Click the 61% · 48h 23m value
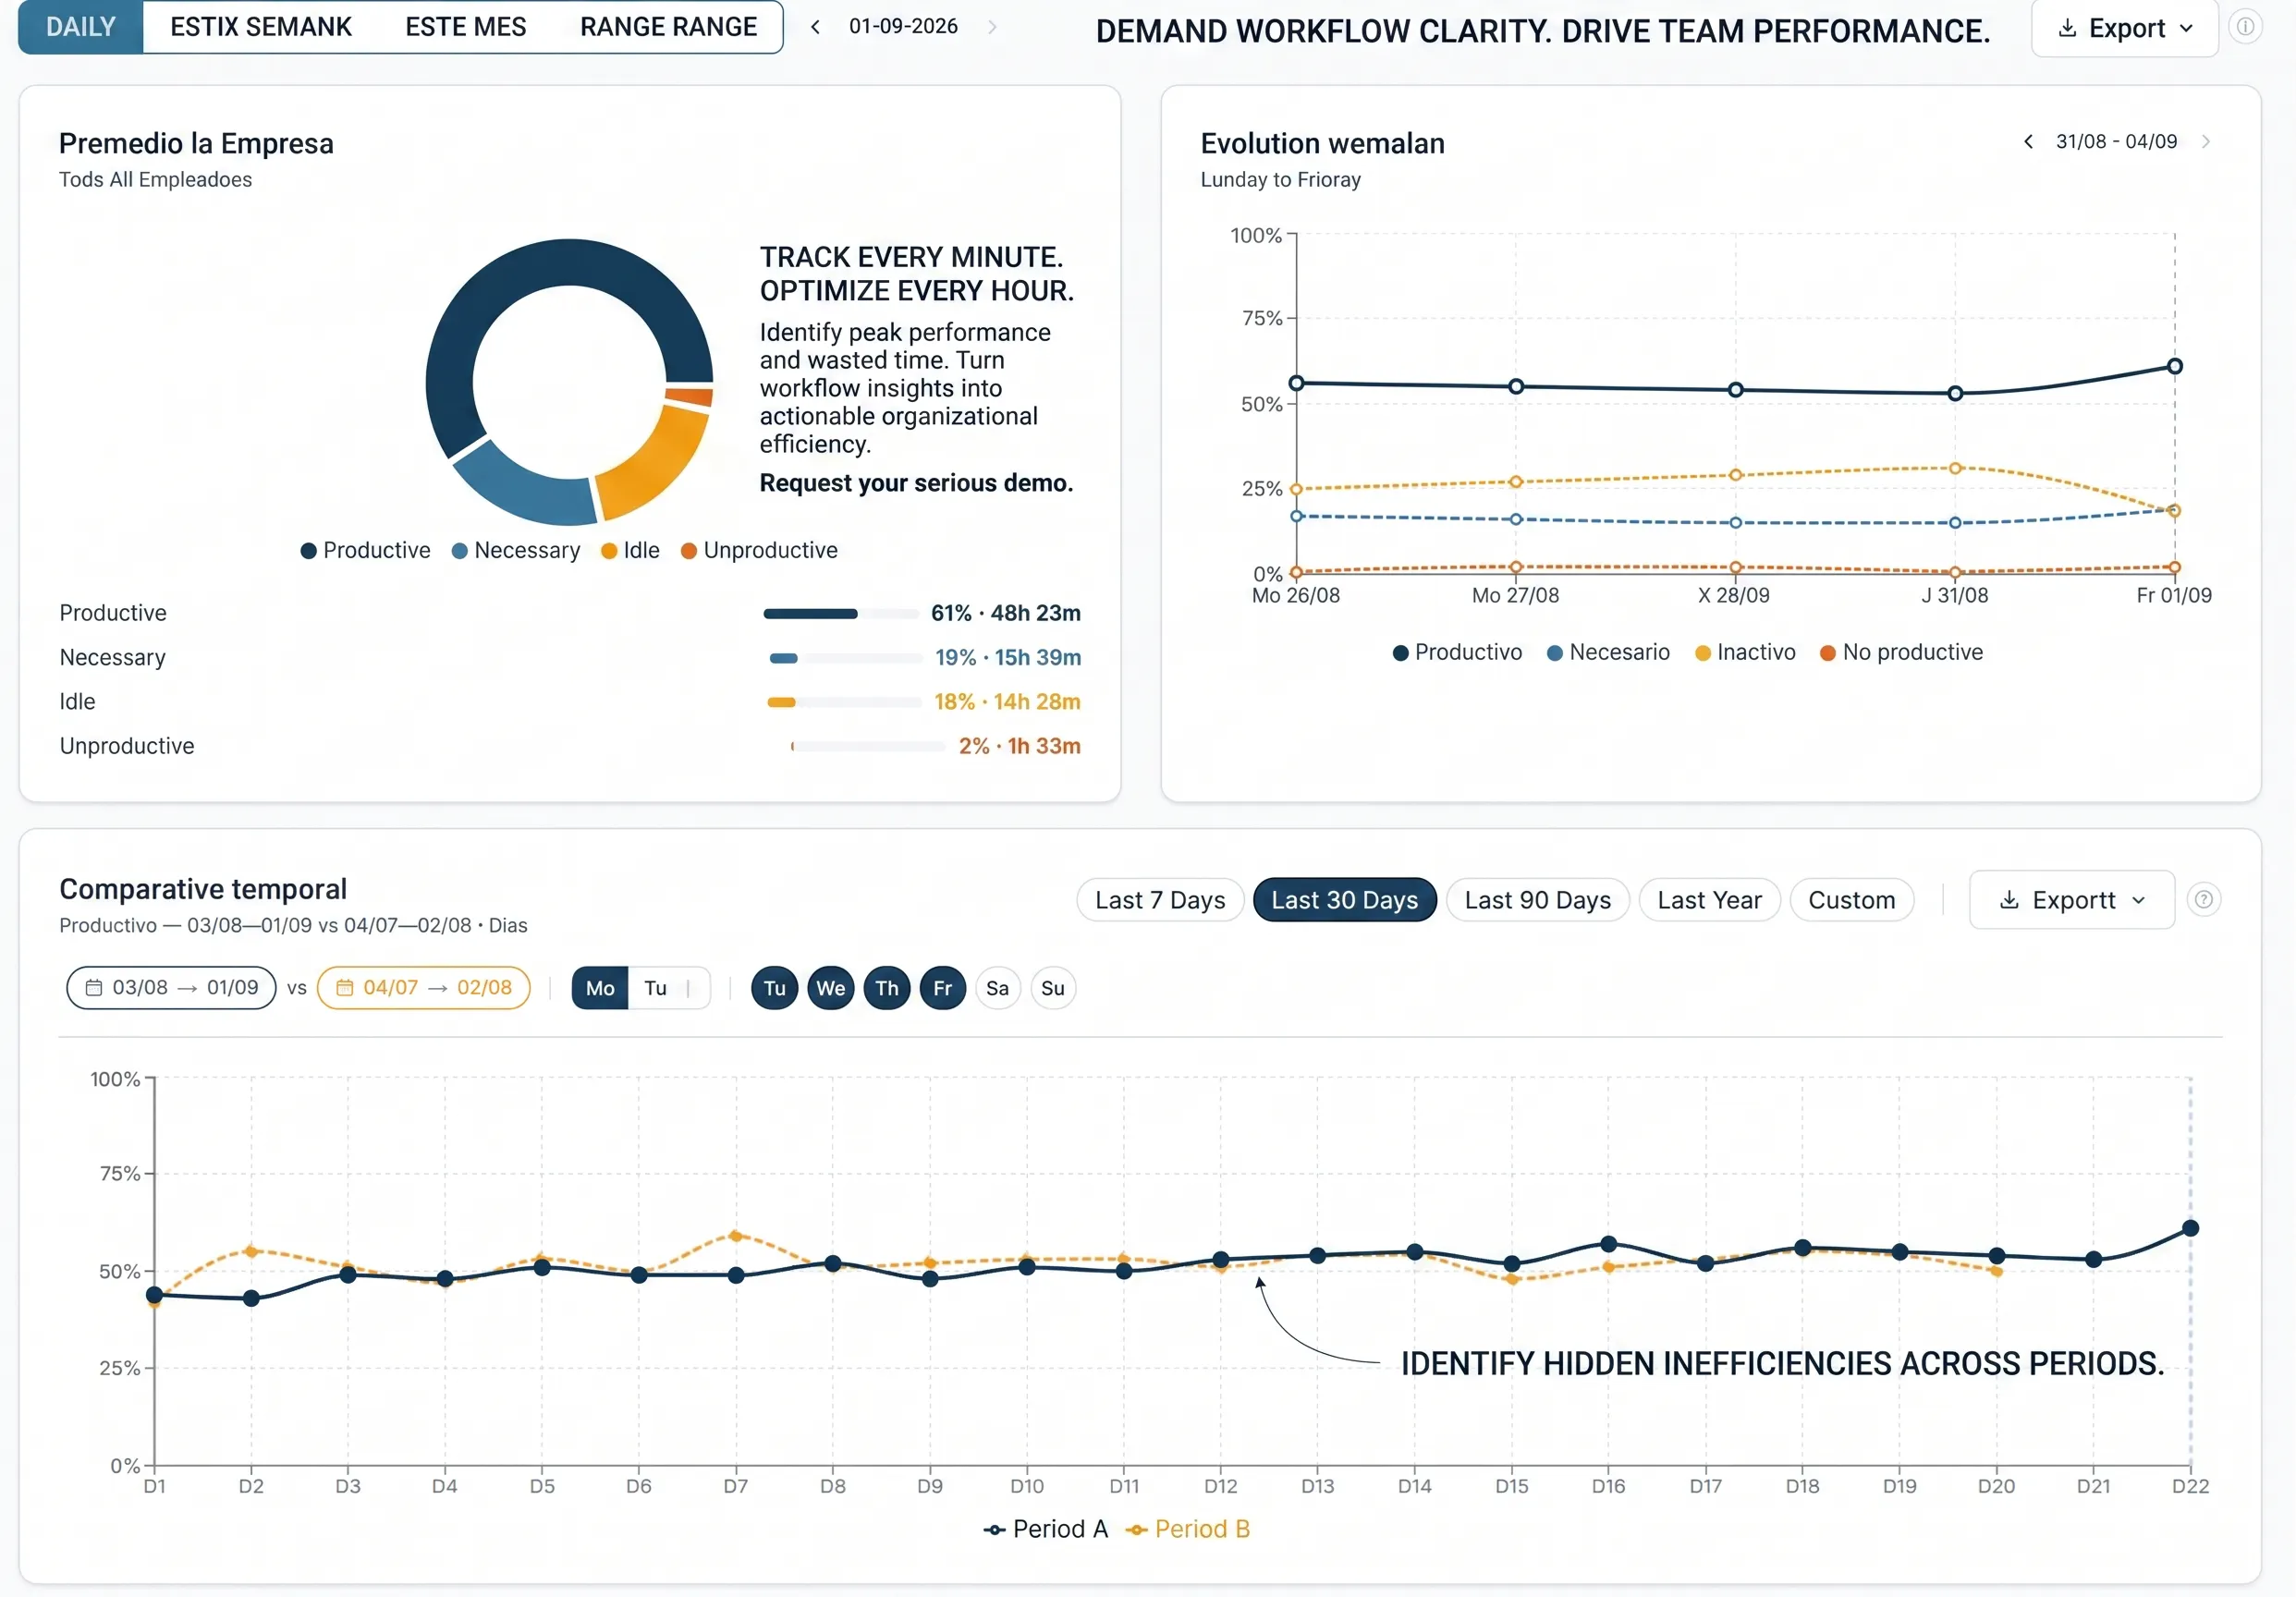The width and height of the screenshot is (2296, 1597). (1005, 614)
